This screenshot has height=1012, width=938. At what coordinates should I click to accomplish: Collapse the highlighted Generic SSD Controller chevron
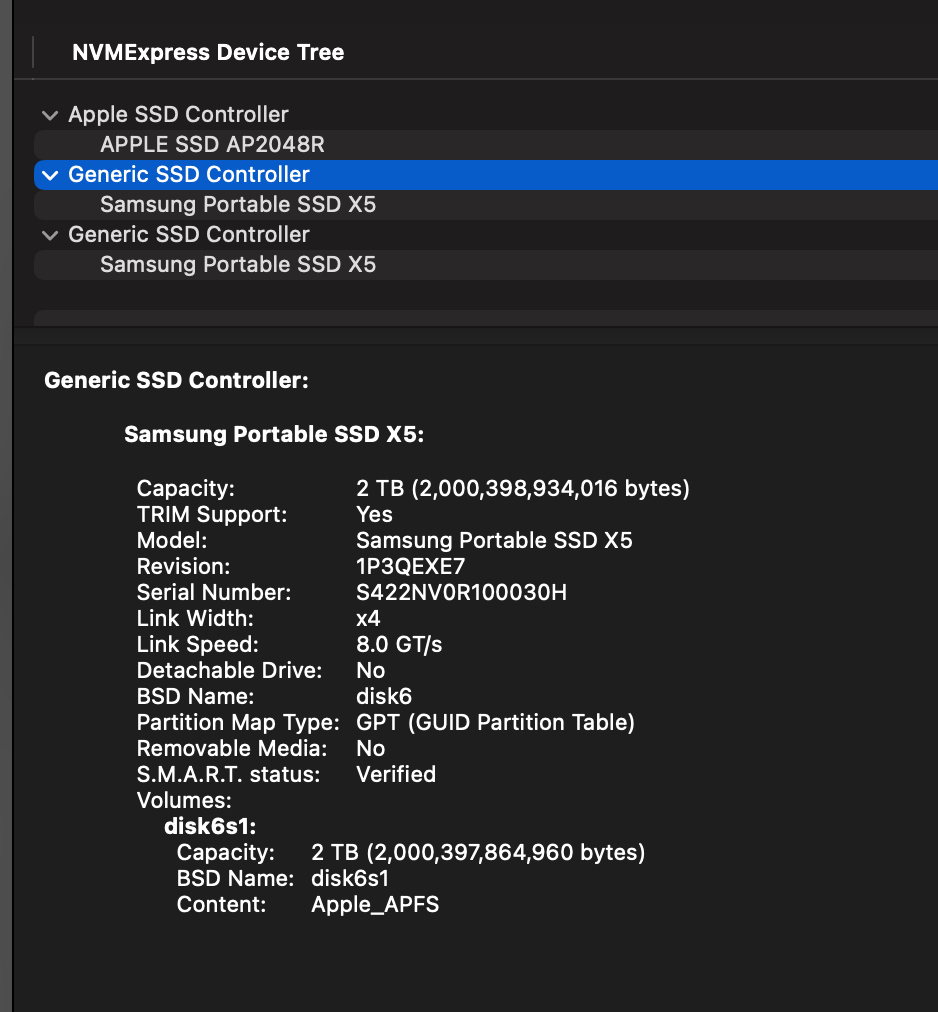(x=50, y=176)
